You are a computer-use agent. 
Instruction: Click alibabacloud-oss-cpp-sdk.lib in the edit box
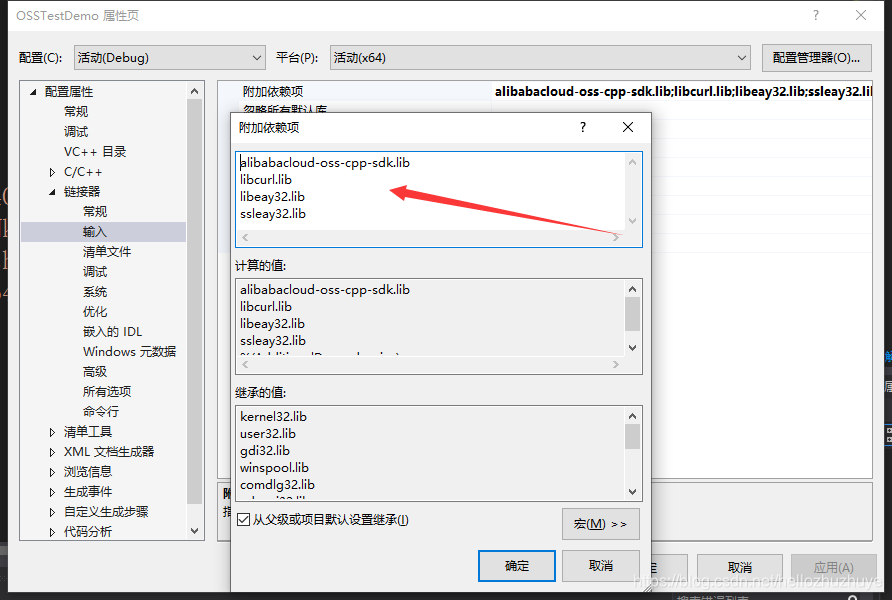325,163
